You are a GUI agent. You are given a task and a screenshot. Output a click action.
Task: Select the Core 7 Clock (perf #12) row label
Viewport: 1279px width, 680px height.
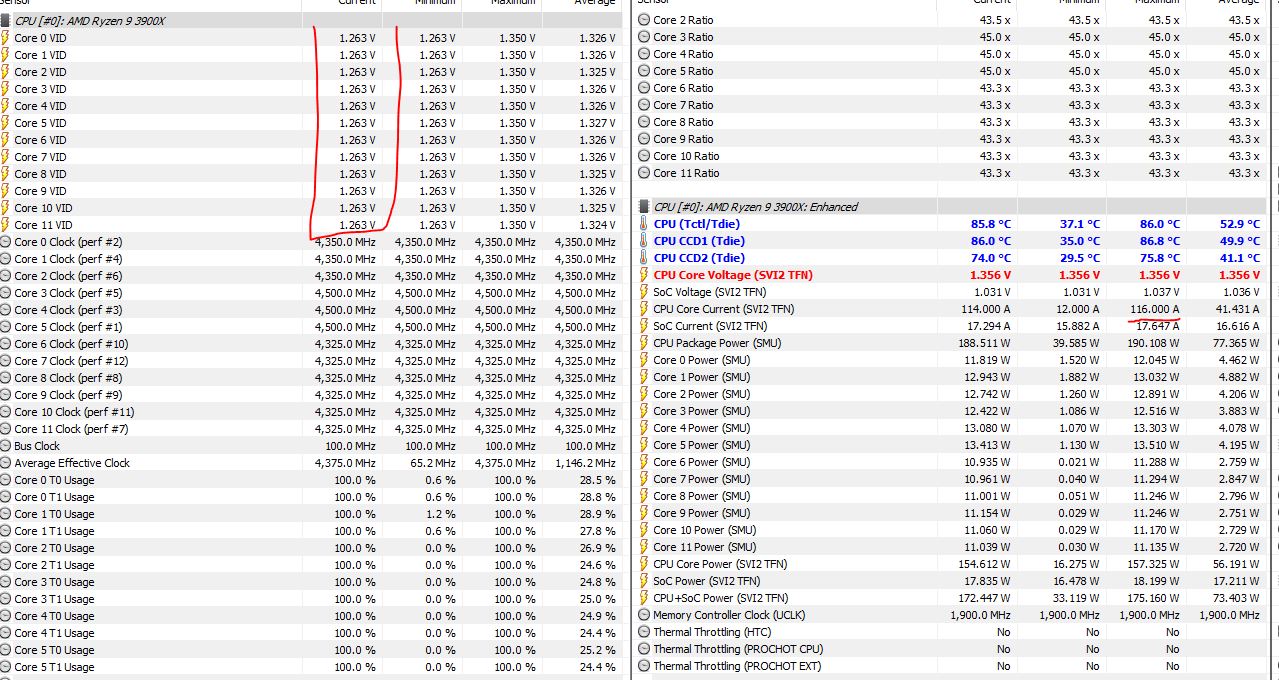[71, 361]
